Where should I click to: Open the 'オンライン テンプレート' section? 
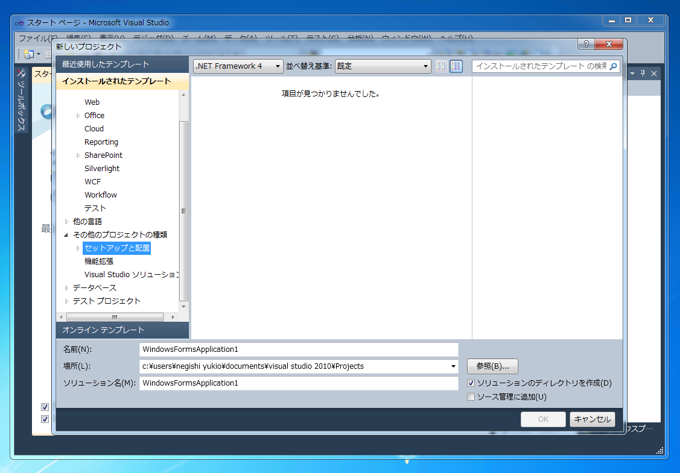click(x=122, y=330)
